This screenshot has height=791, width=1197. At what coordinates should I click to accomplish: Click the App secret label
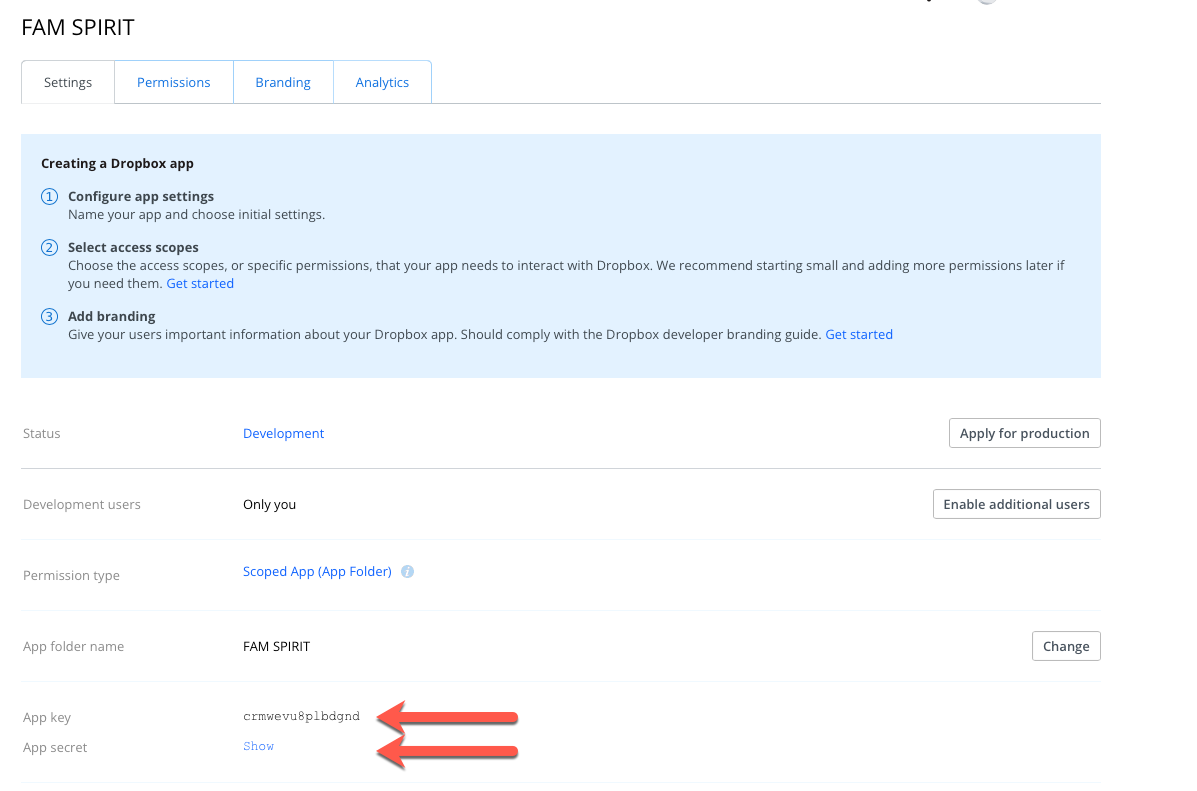pos(55,747)
